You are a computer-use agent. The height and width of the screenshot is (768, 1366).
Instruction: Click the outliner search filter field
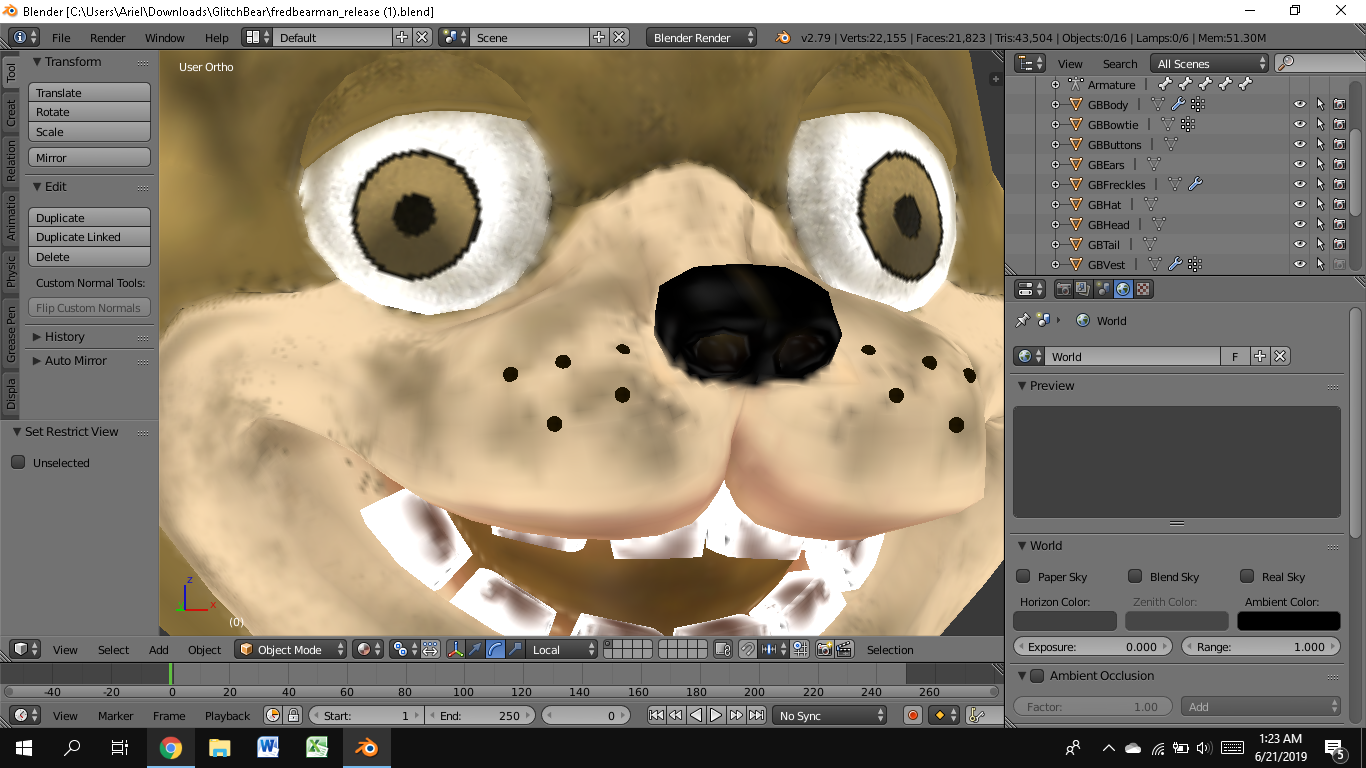[1319, 63]
